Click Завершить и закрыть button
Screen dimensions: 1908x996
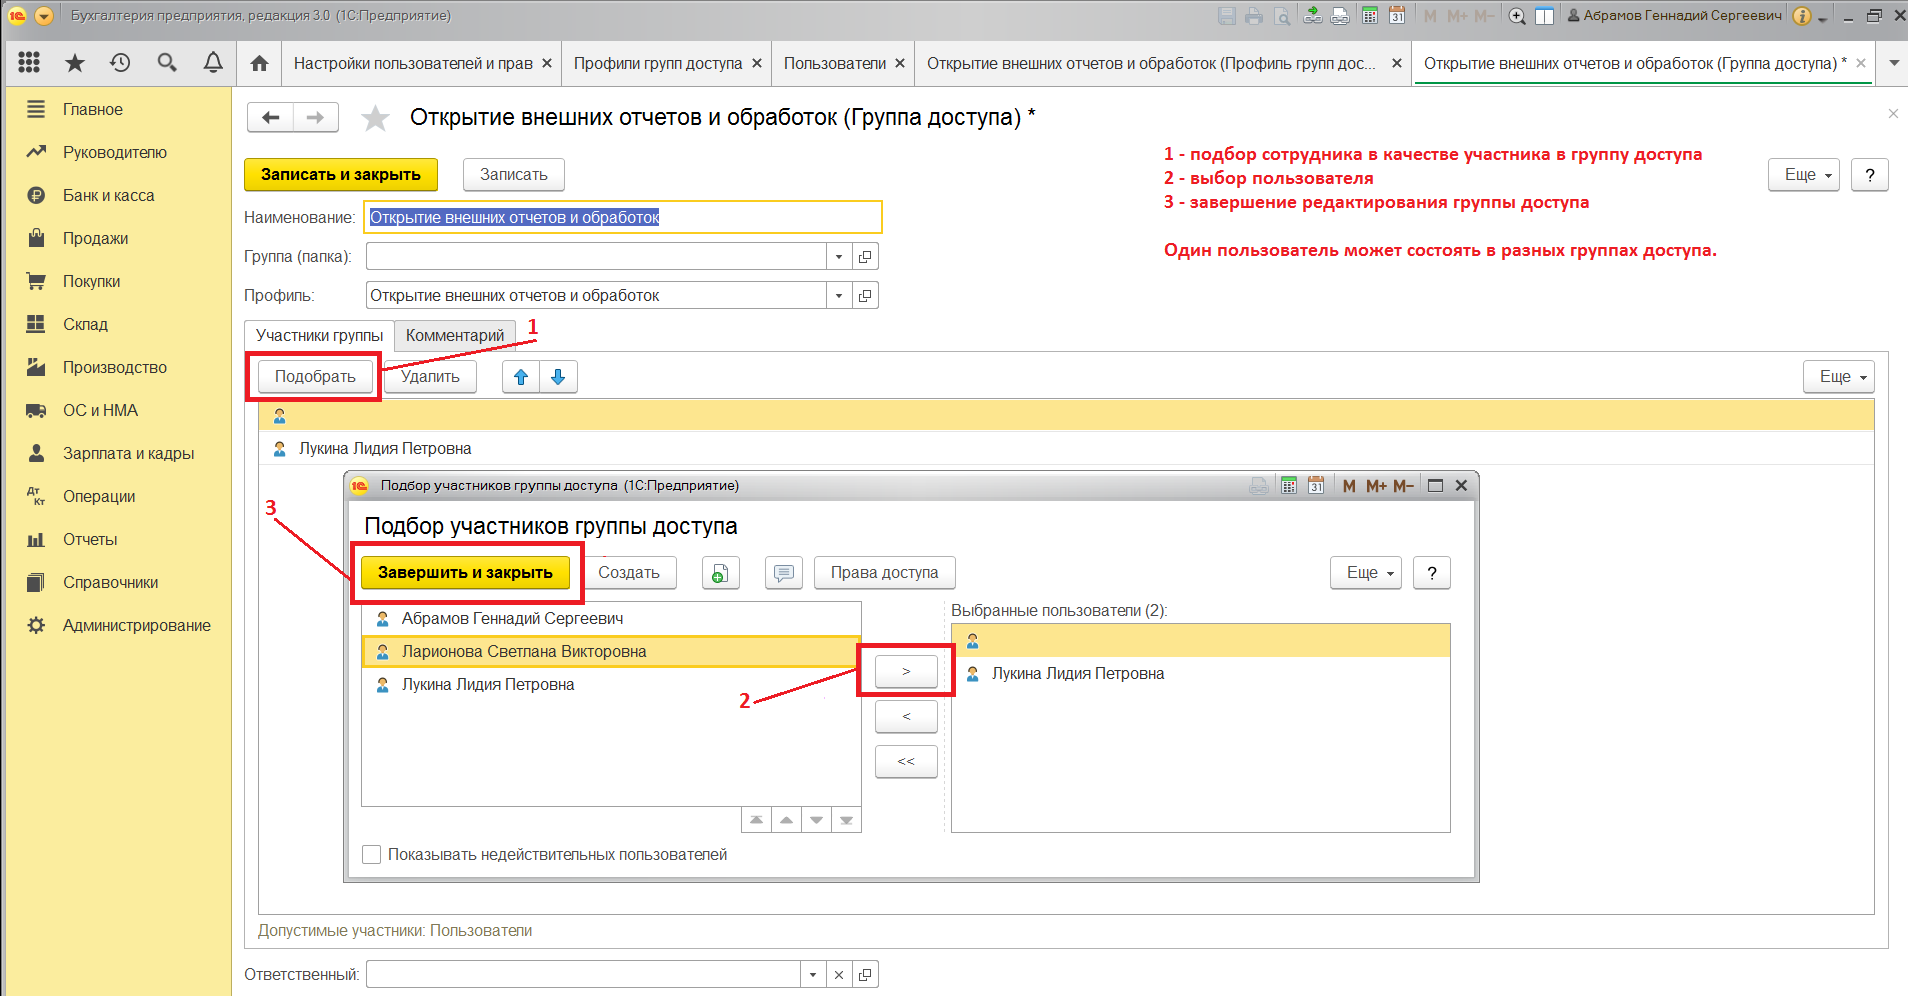[465, 573]
